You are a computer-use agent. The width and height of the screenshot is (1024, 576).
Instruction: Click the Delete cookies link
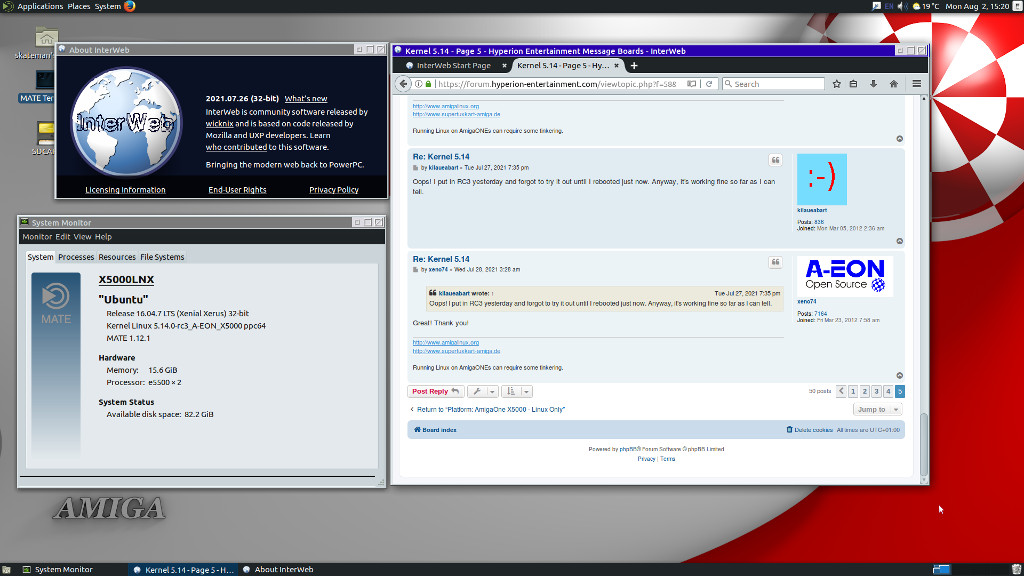[x=810, y=430]
